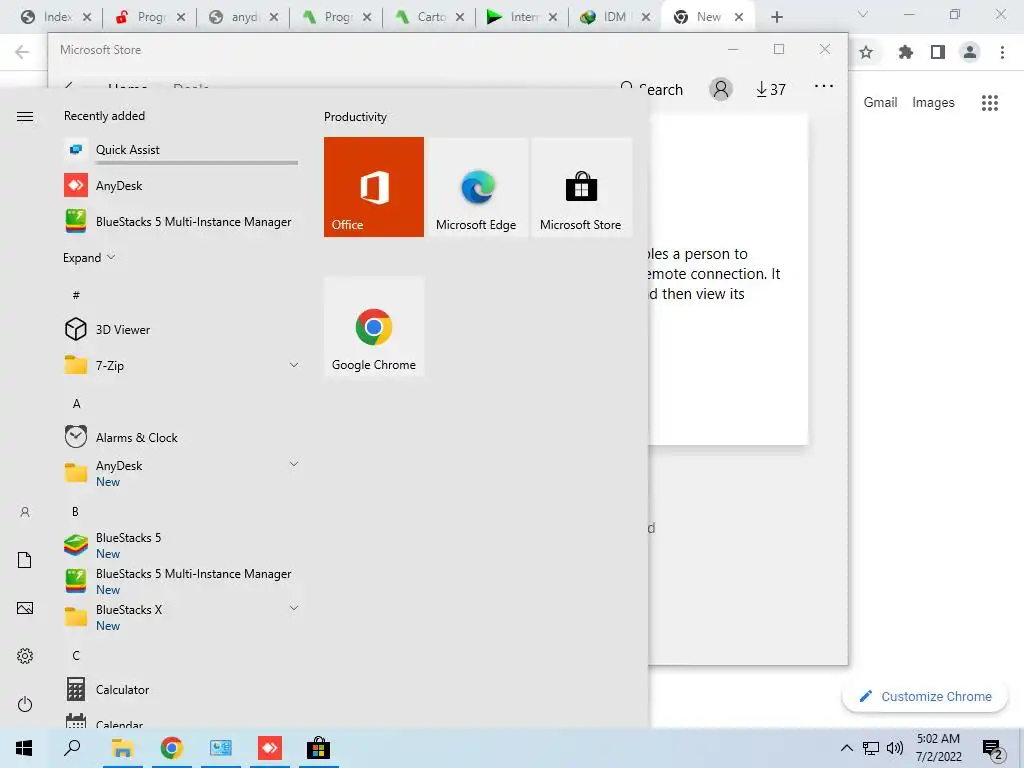Click the Chrome profile avatar
Image resolution: width=1024 pixels, height=768 pixels.
click(x=970, y=52)
